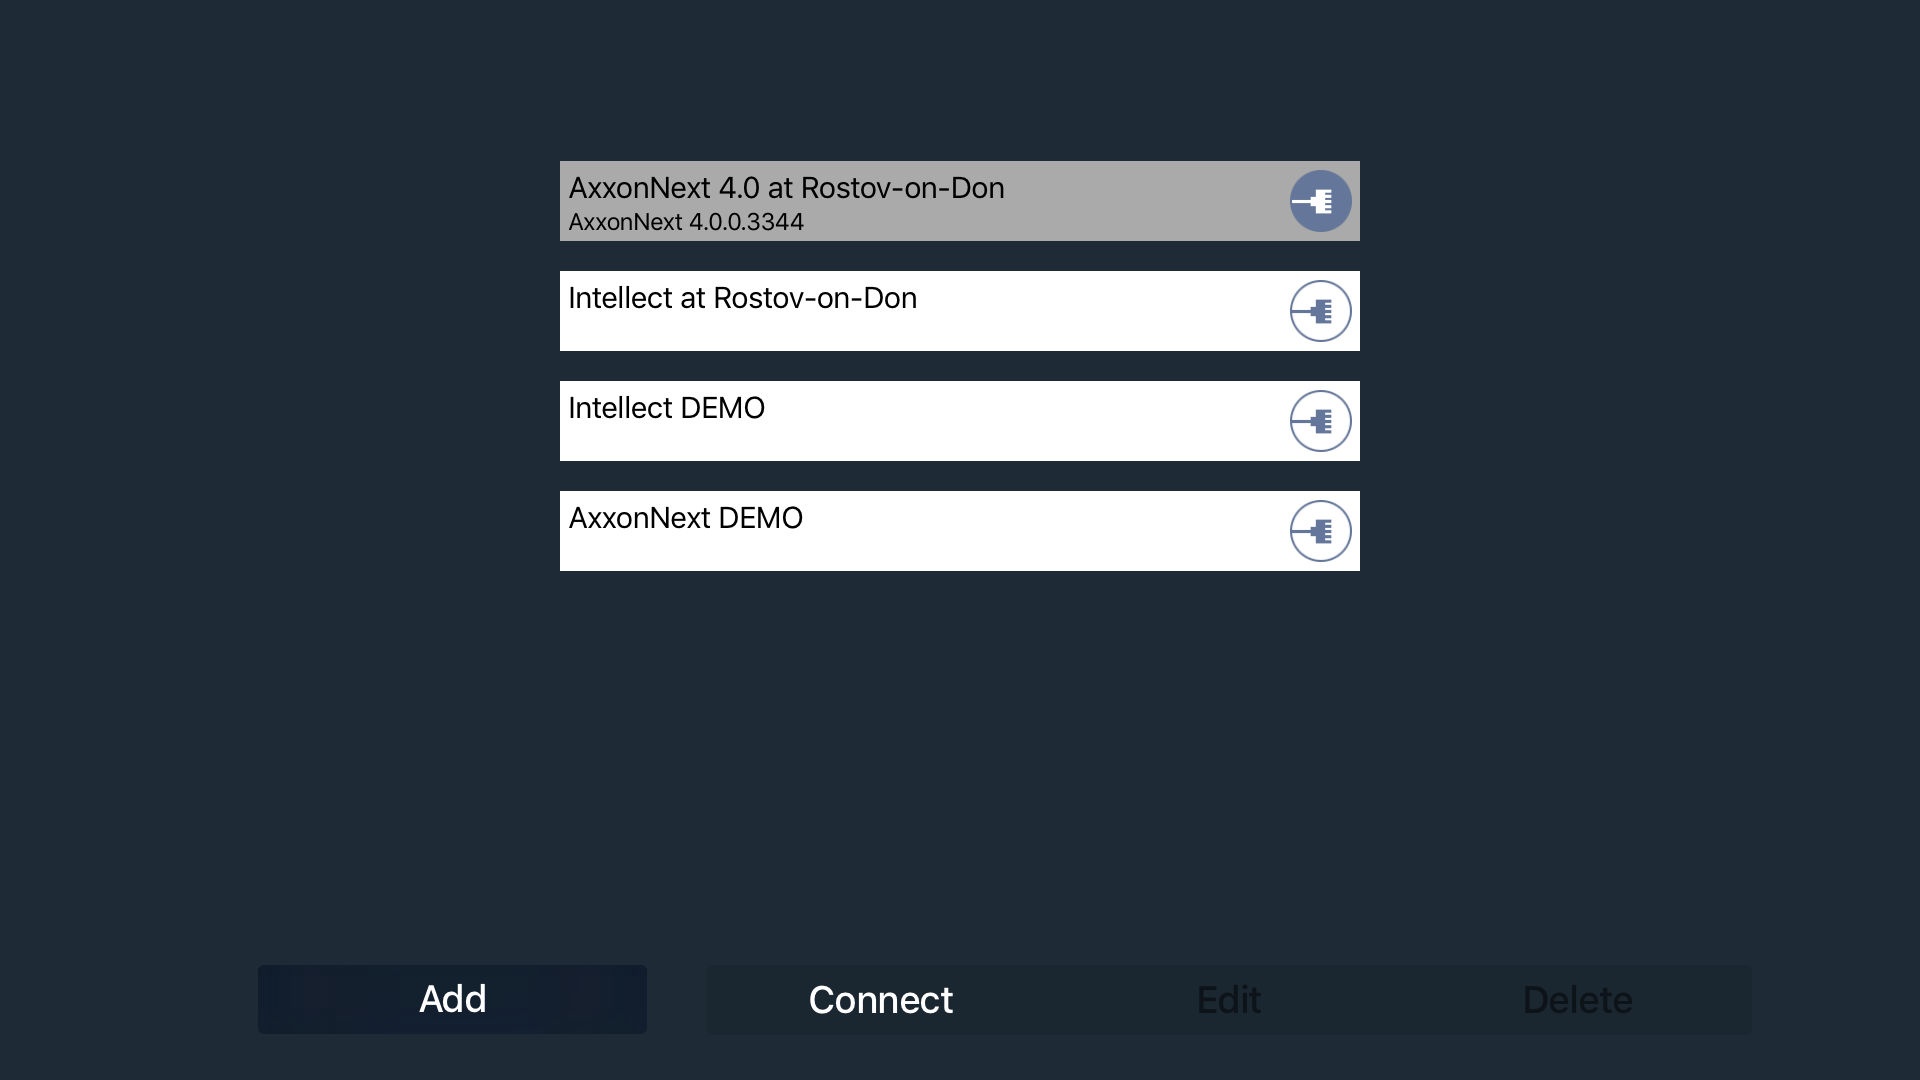Click the plug icon beside Intellect at Rostov-on-Don
Screen dimensions: 1920x1080
click(x=1320, y=311)
